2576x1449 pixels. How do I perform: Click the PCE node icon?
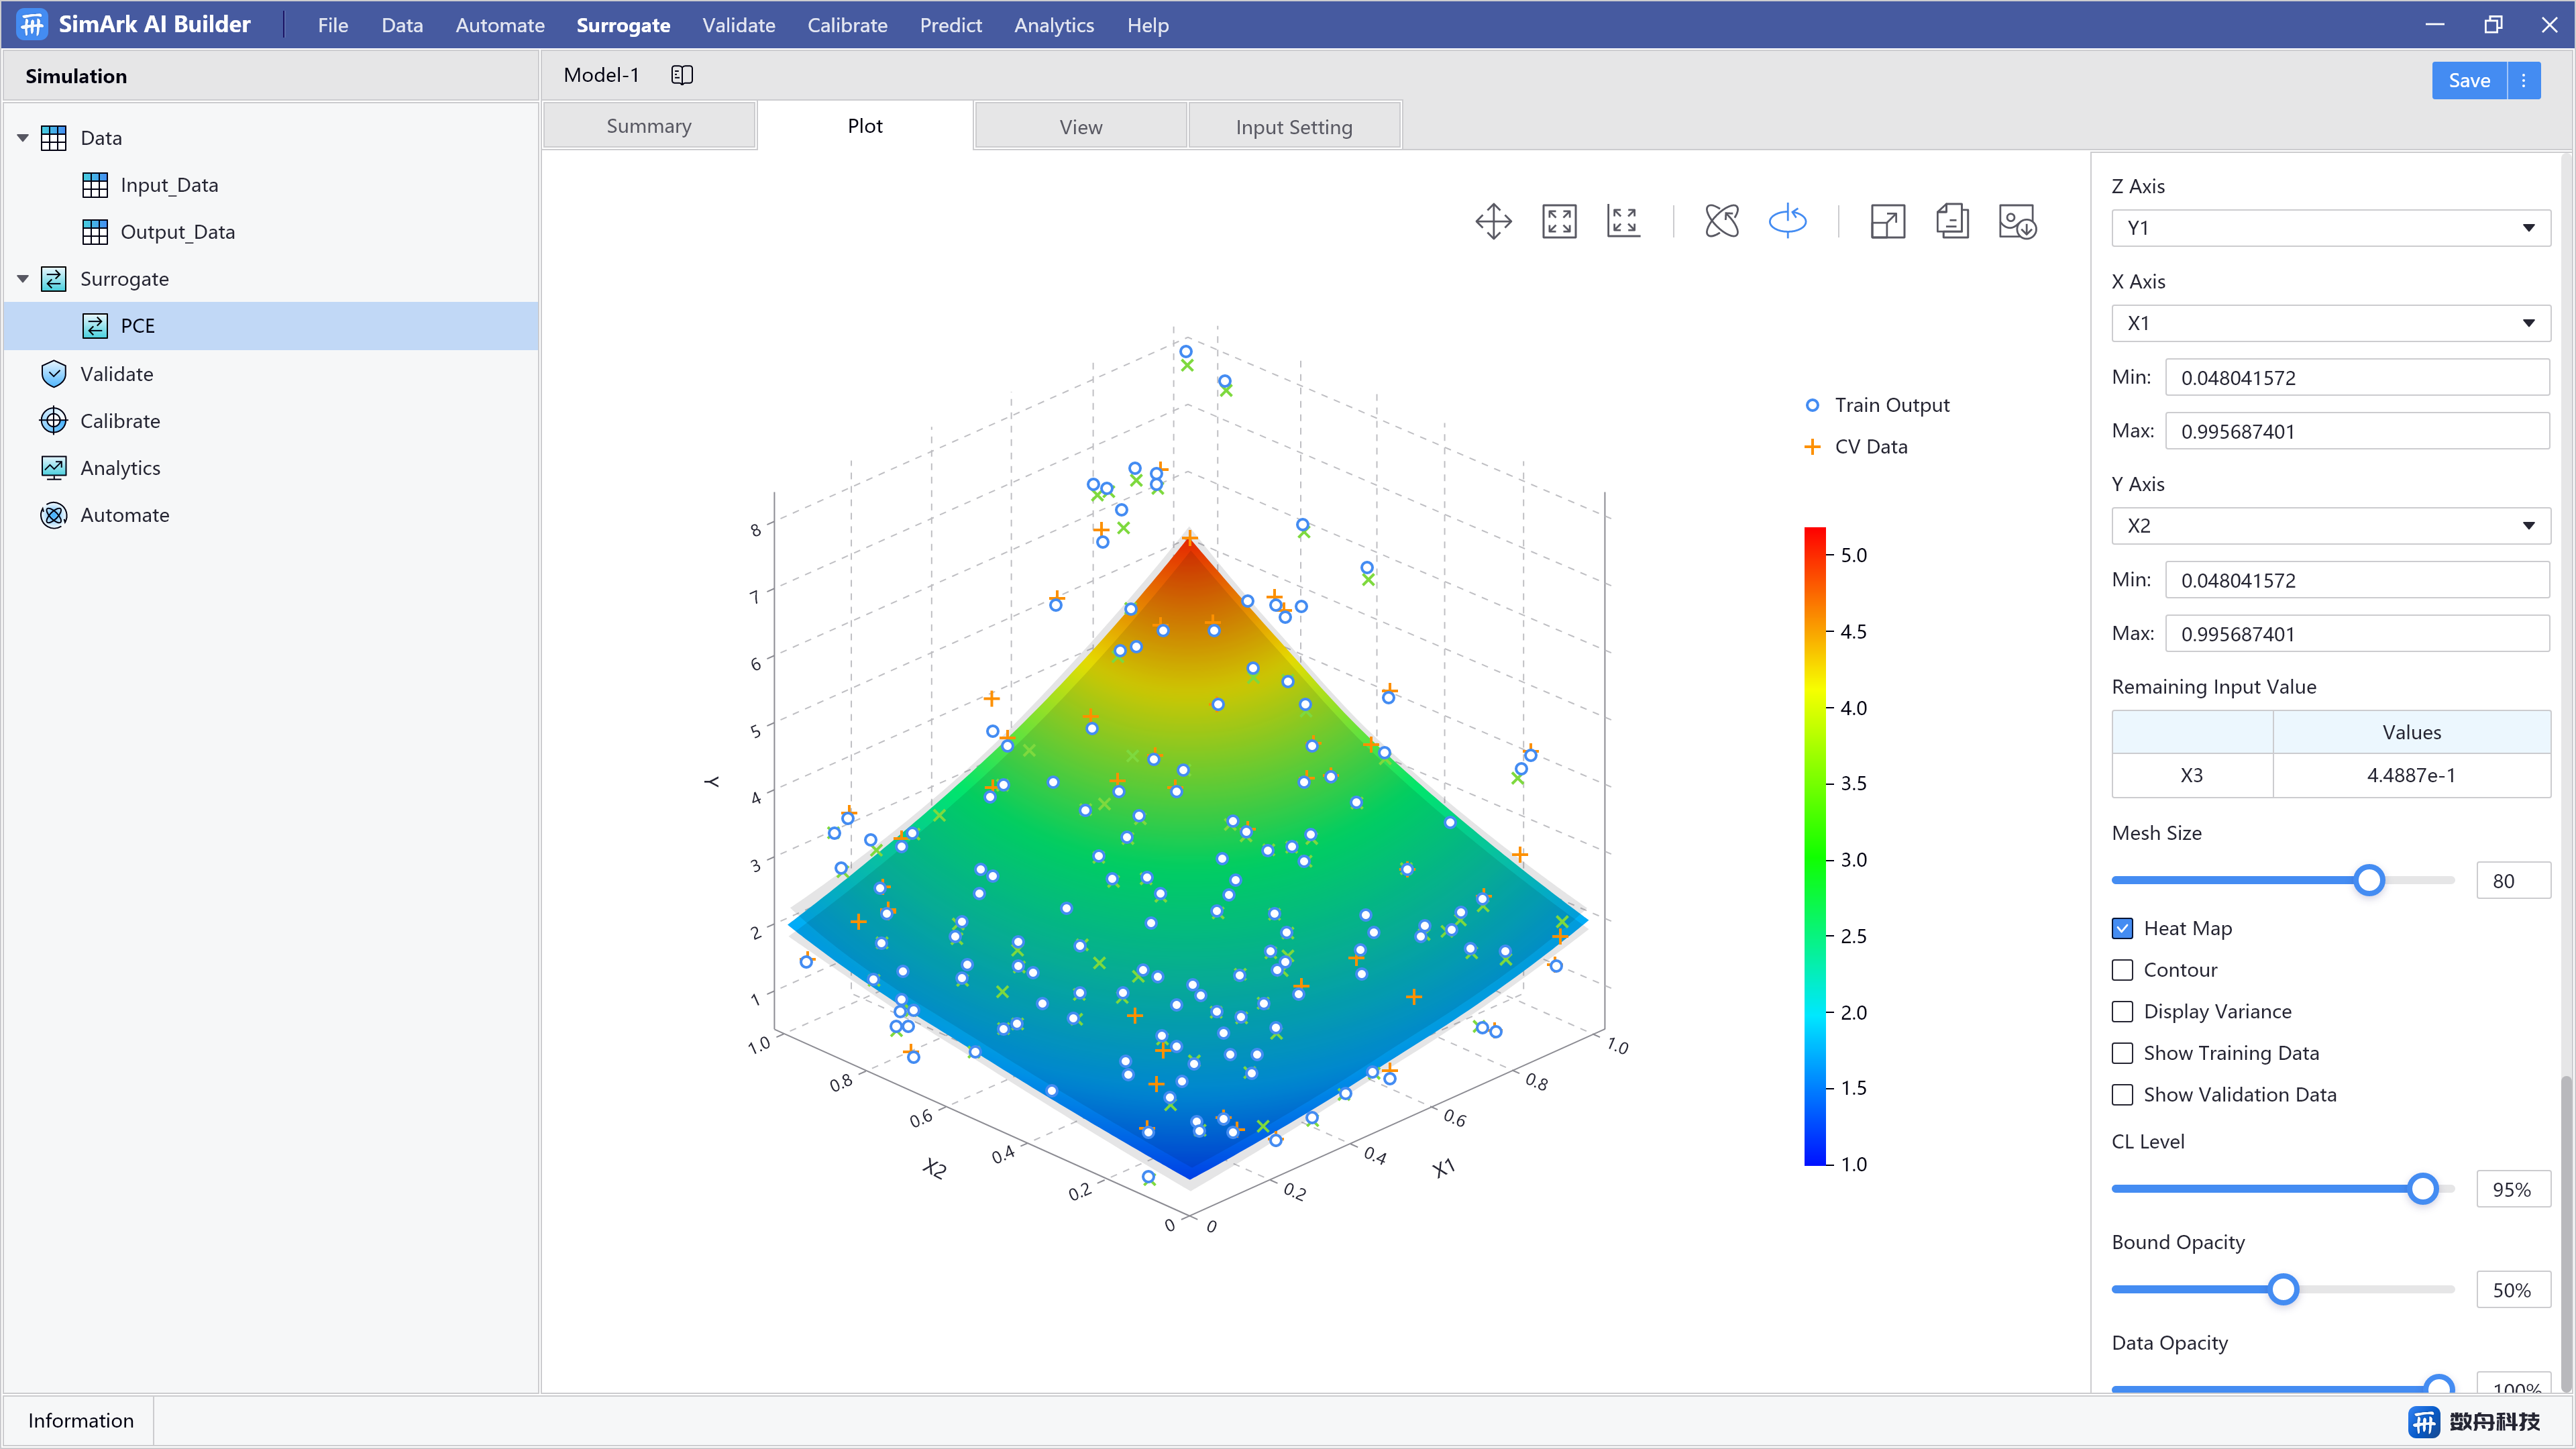[x=95, y=326]
